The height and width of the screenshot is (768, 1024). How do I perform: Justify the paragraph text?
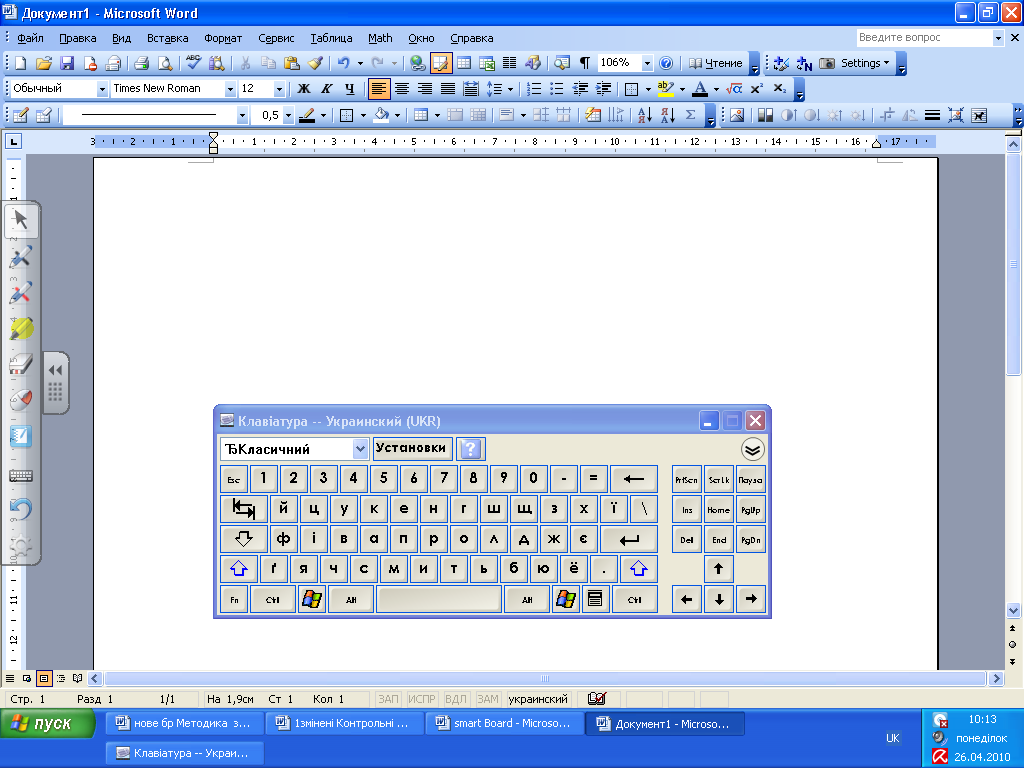click(x=447, y=88)
